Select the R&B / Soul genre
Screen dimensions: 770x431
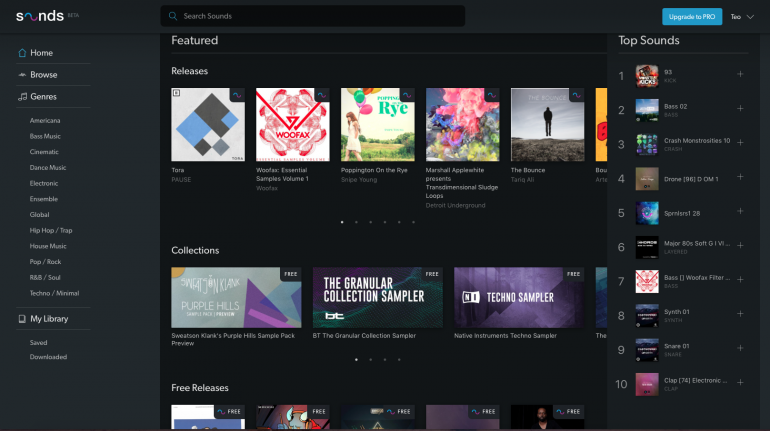click(x=45, y=277)
